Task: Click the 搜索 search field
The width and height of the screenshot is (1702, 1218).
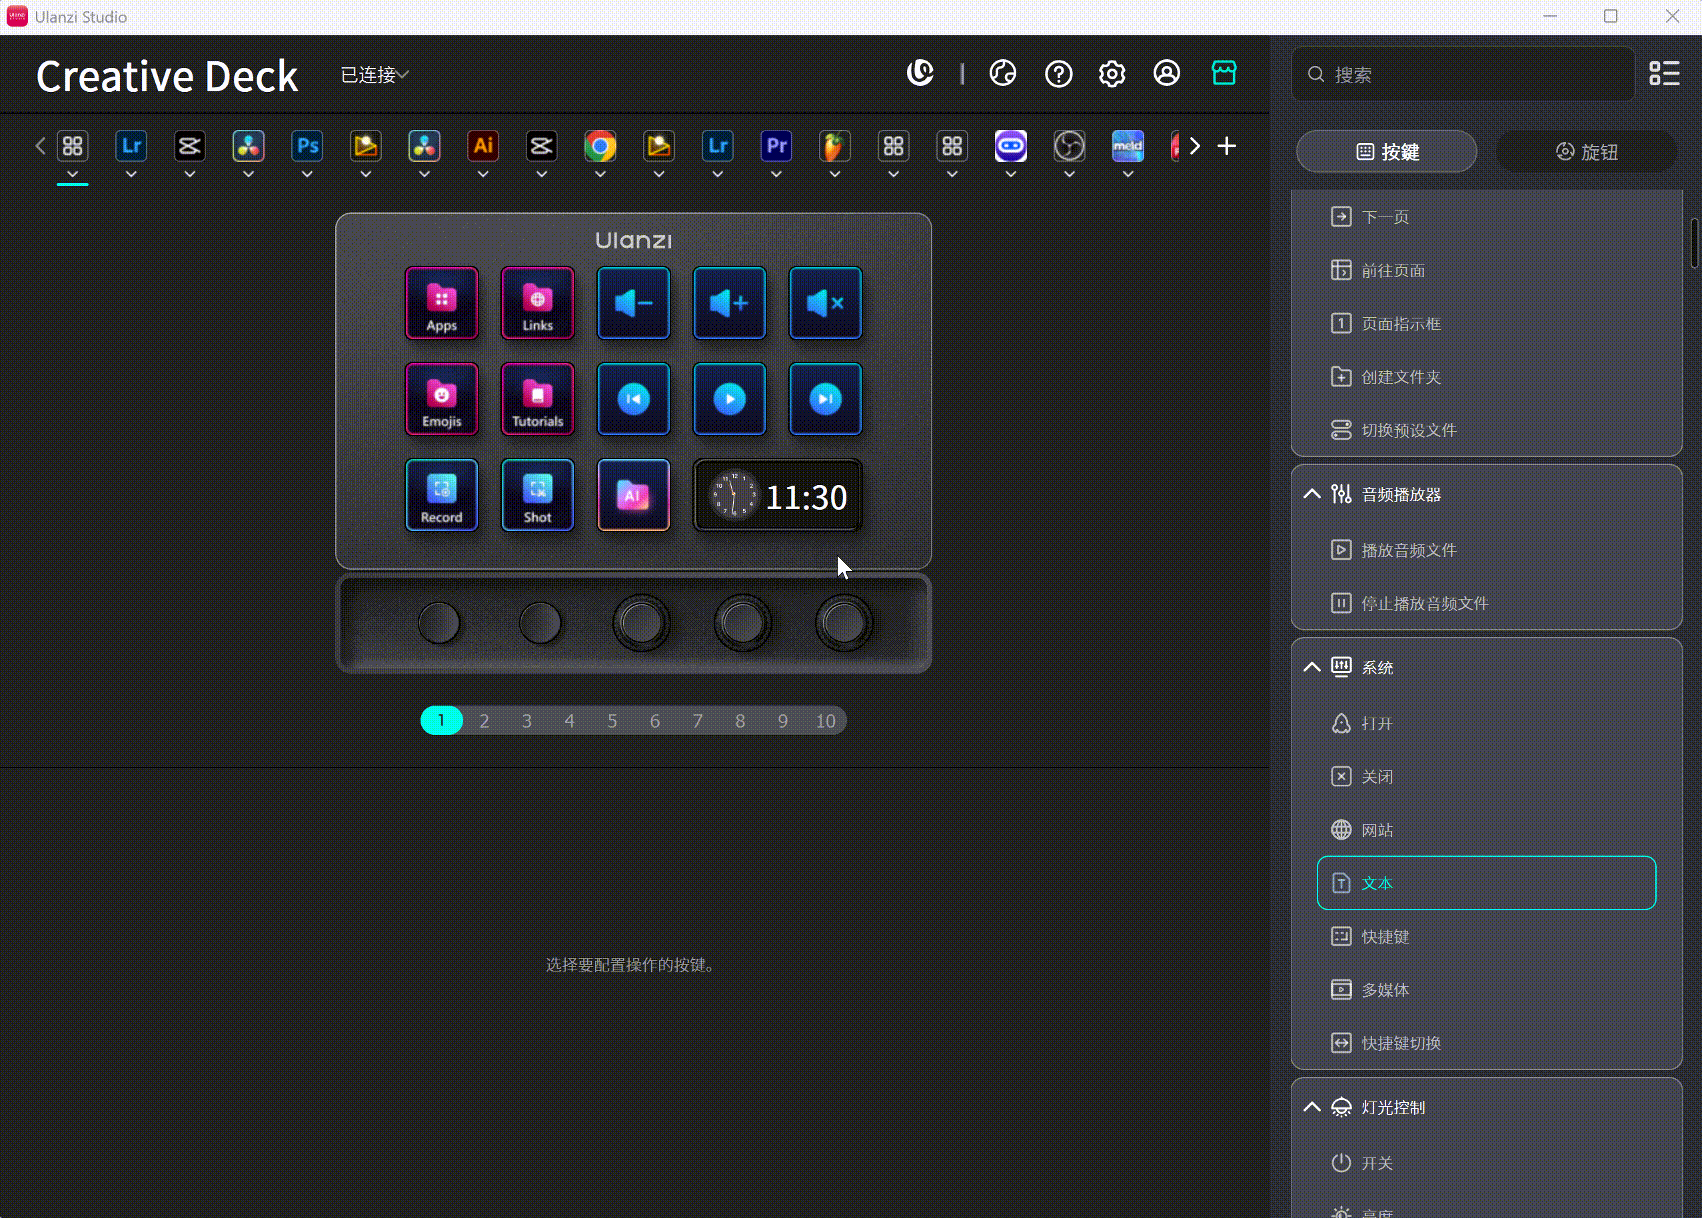Action: 1470,75
